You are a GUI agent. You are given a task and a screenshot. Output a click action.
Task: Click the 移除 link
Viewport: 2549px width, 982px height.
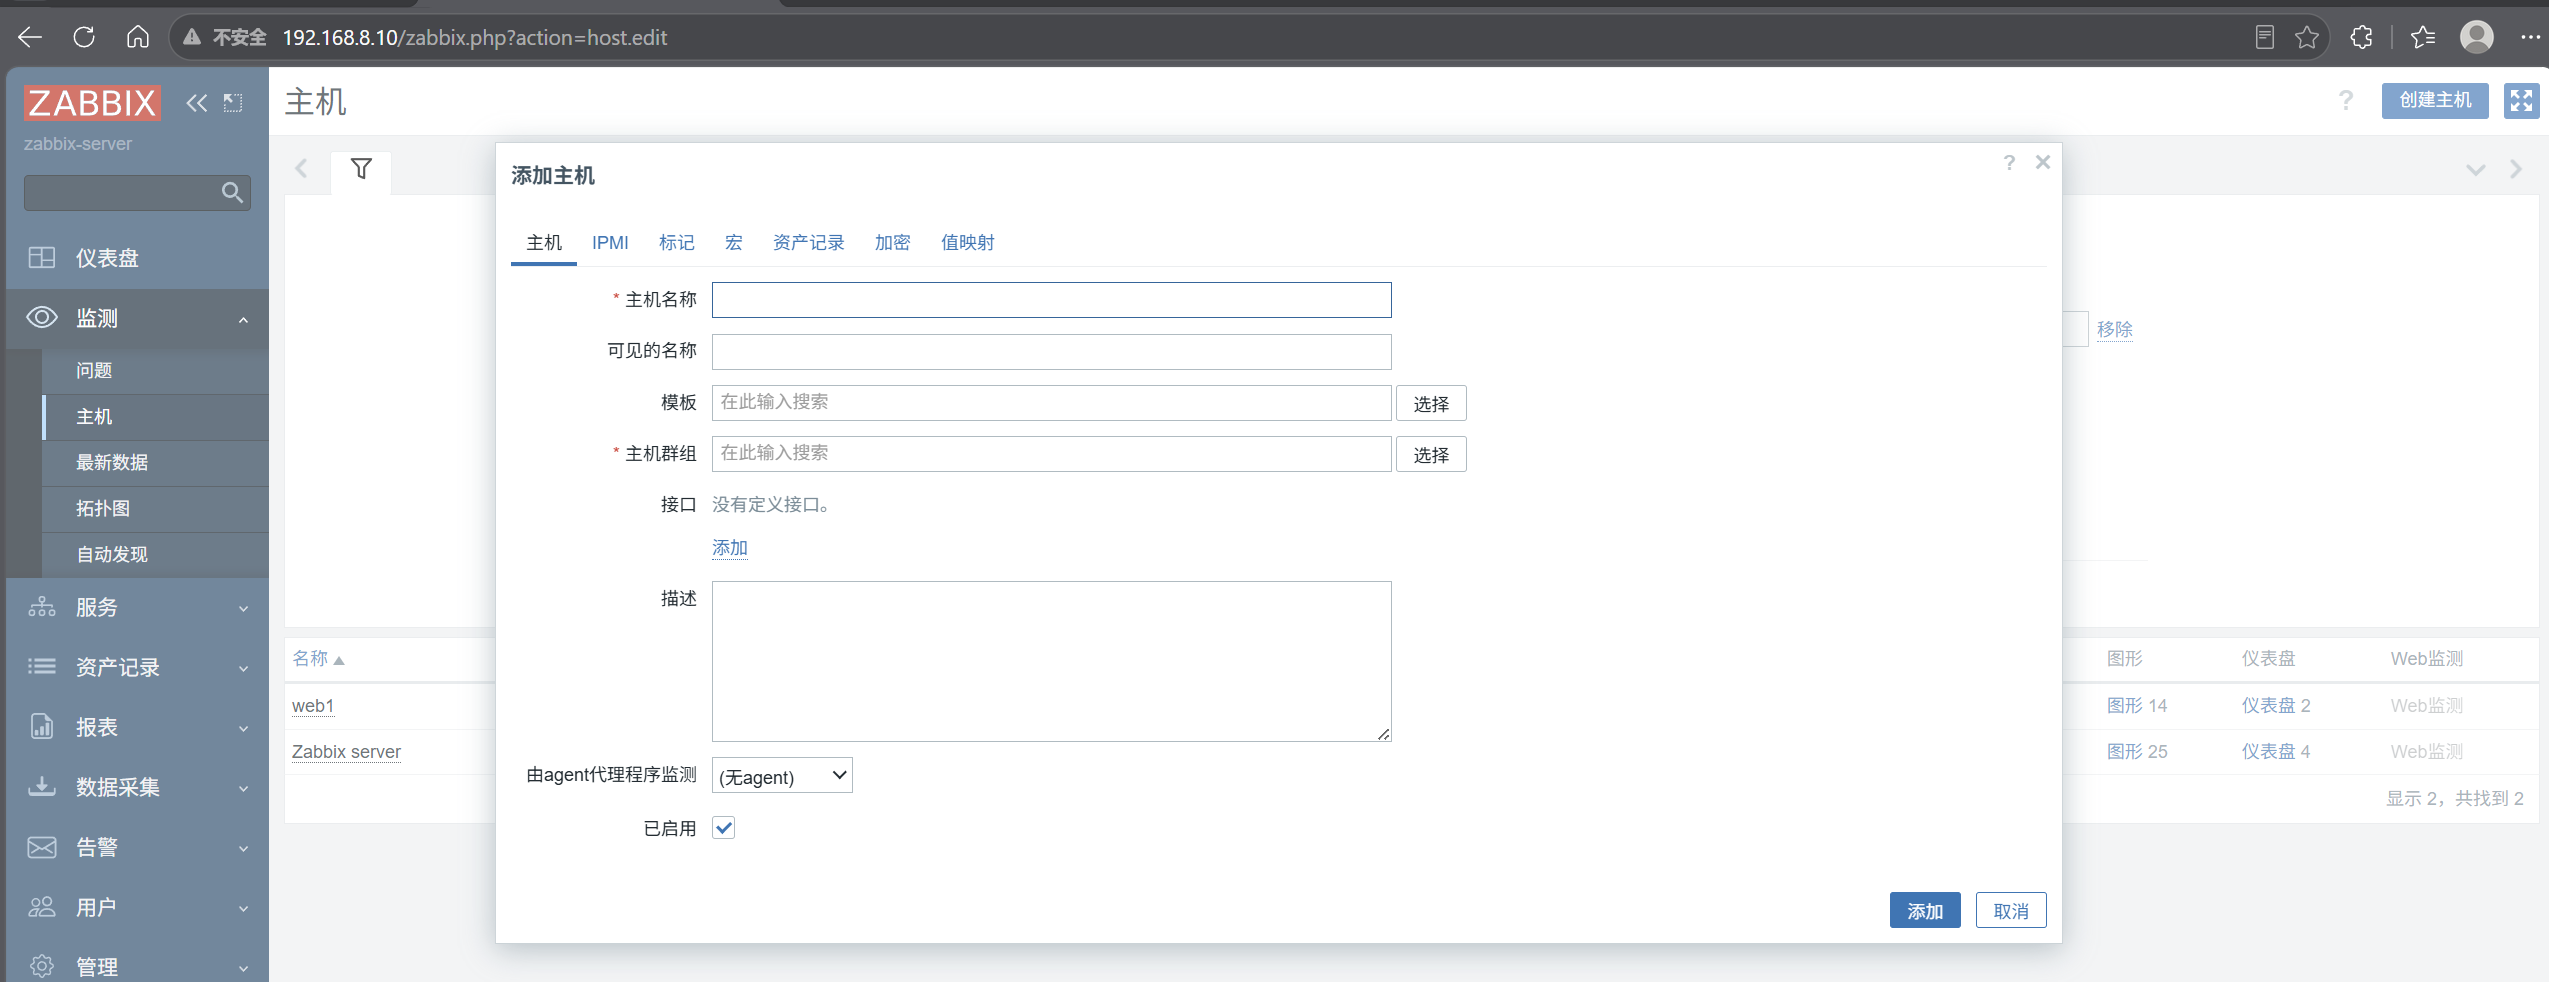(2115, 329)
